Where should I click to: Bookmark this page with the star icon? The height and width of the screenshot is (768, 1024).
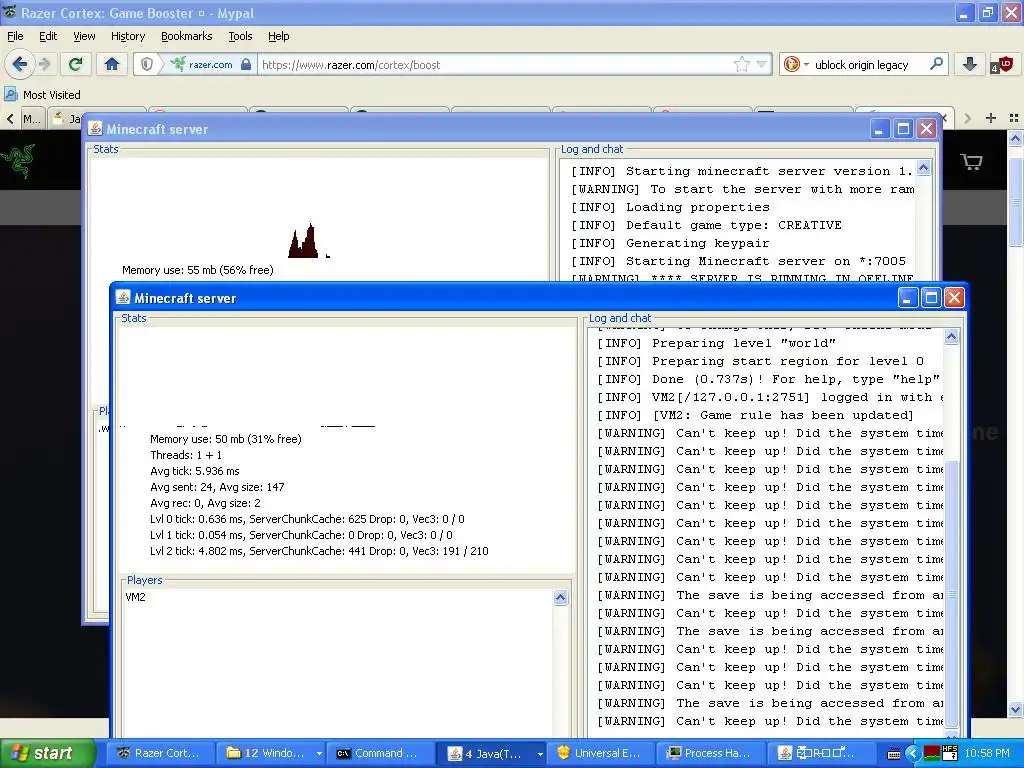[741, 64]
